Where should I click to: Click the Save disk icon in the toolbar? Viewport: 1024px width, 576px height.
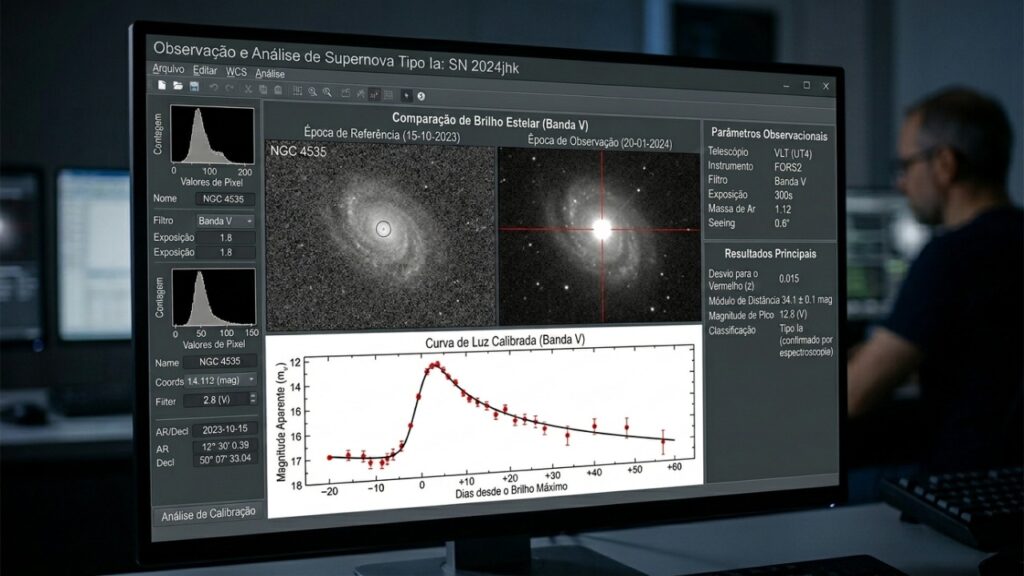point(194,86)
